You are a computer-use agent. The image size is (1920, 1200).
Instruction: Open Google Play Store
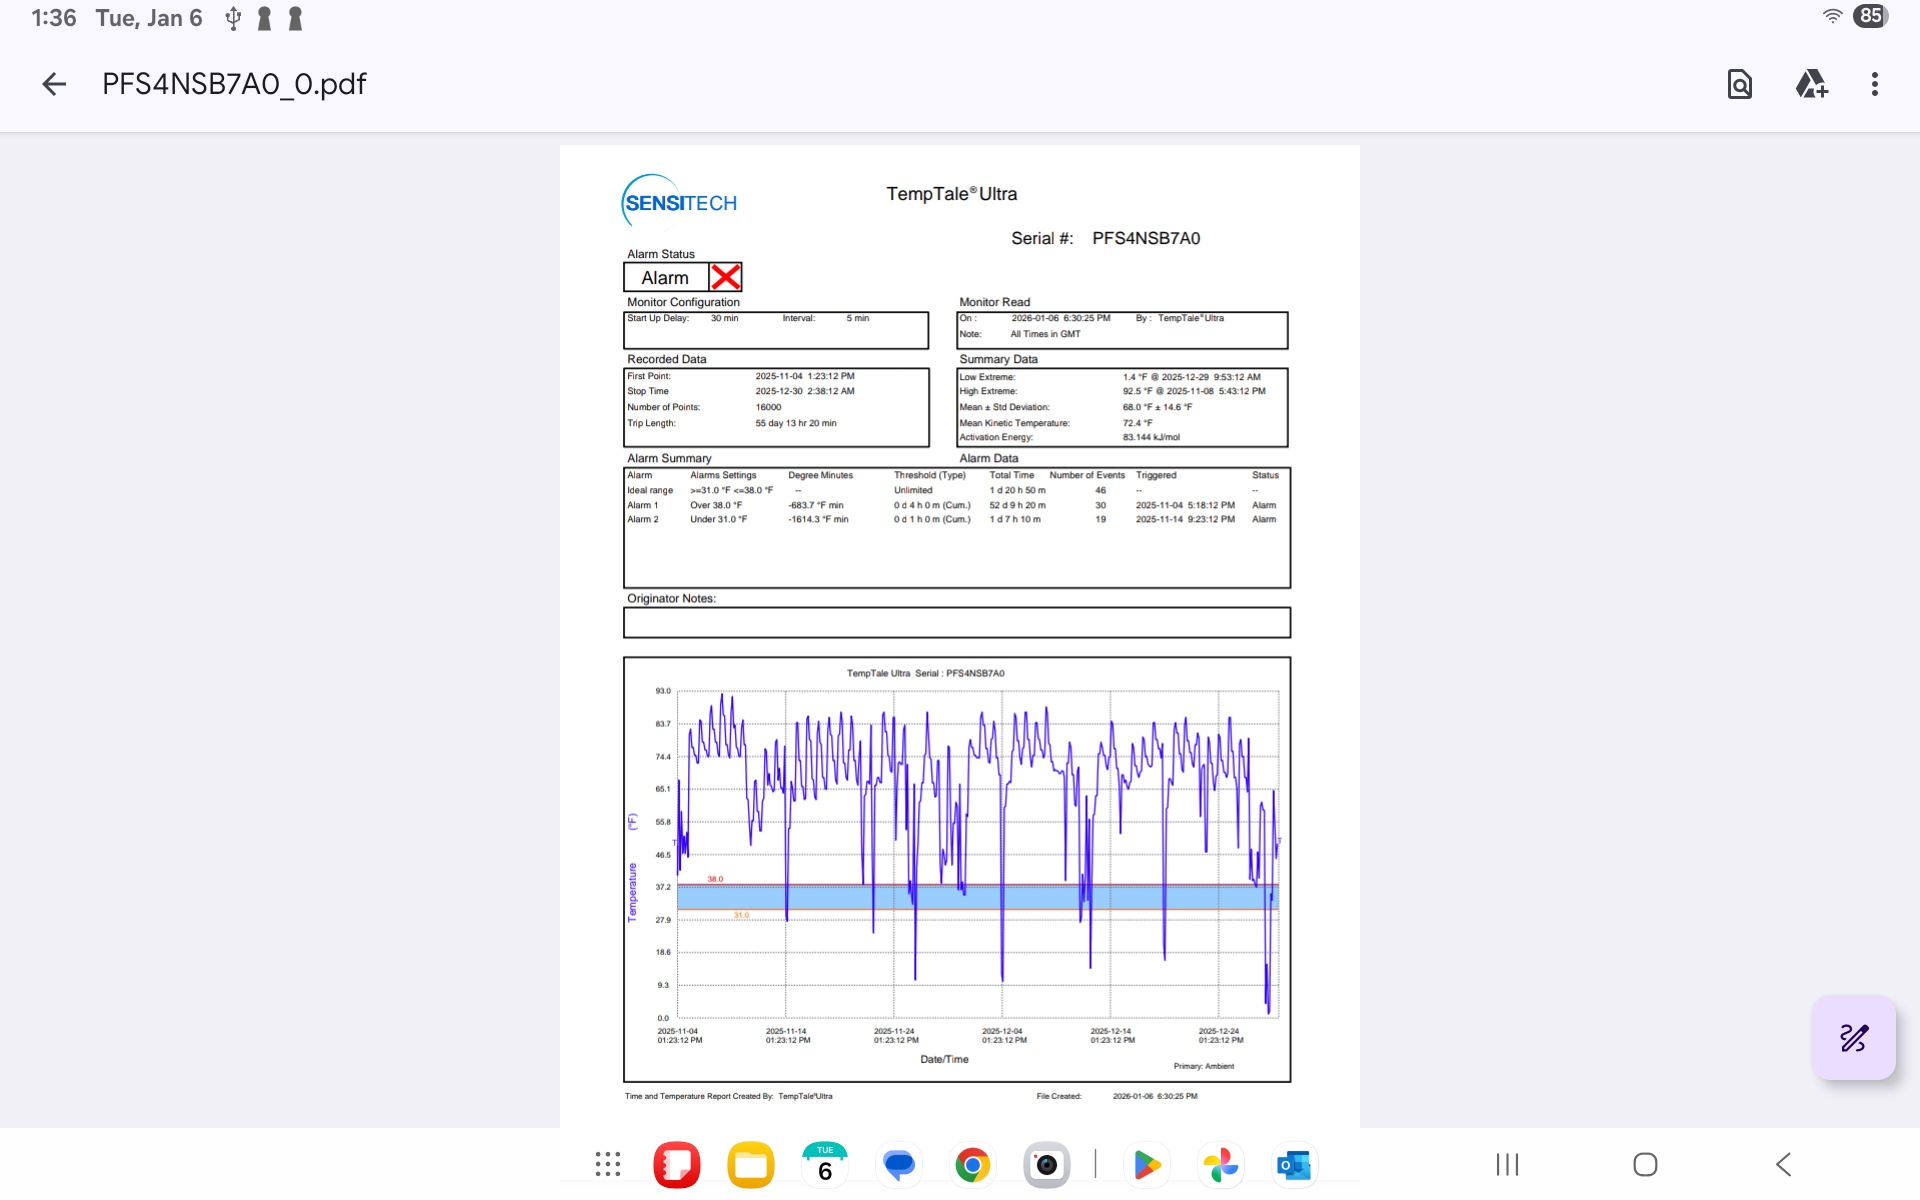1146,1165
